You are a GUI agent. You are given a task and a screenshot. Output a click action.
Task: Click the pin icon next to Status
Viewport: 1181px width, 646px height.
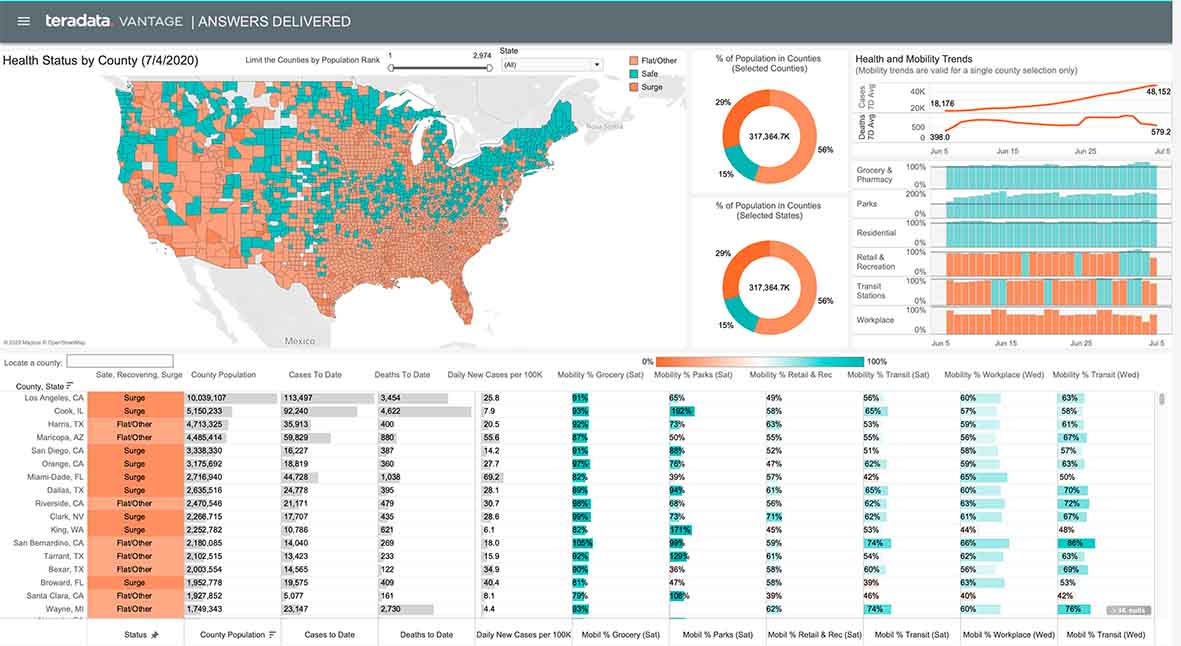point(154,634)
